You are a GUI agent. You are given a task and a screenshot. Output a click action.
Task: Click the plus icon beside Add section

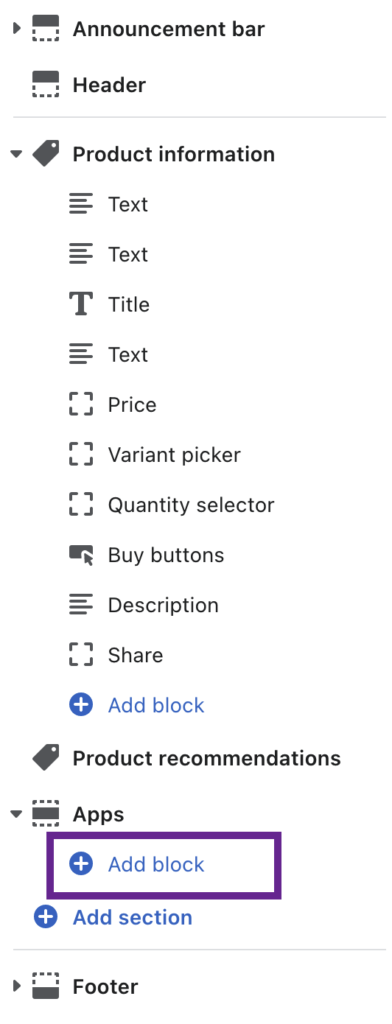[x=45, y=917]
